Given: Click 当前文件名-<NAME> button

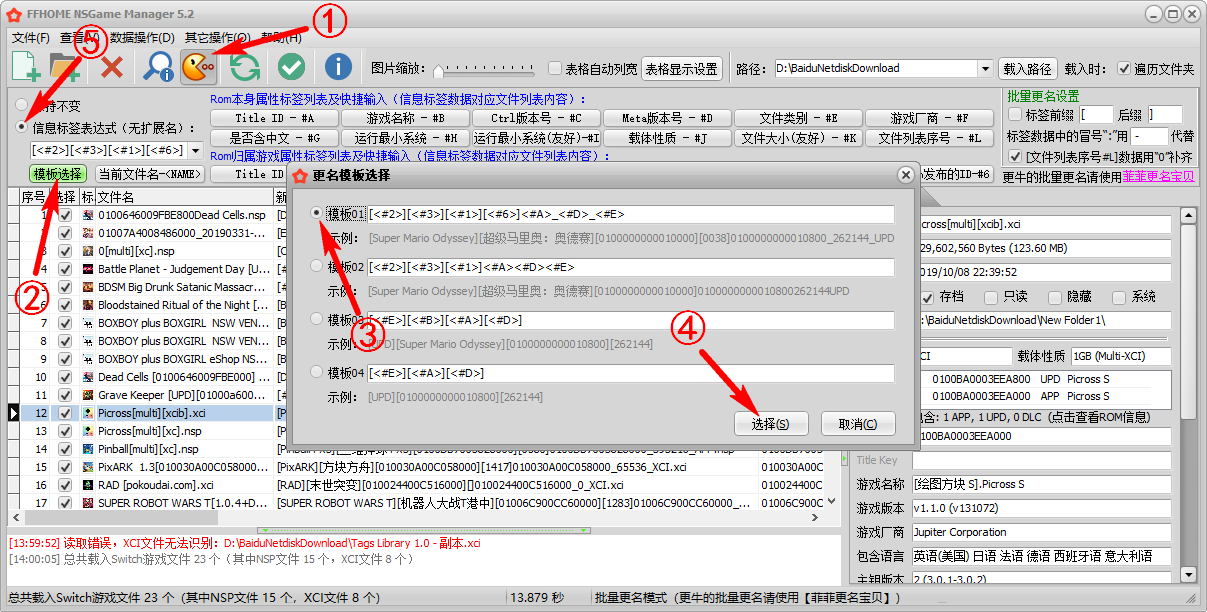Looking at the screenshot, I should (x=150, y=174).
